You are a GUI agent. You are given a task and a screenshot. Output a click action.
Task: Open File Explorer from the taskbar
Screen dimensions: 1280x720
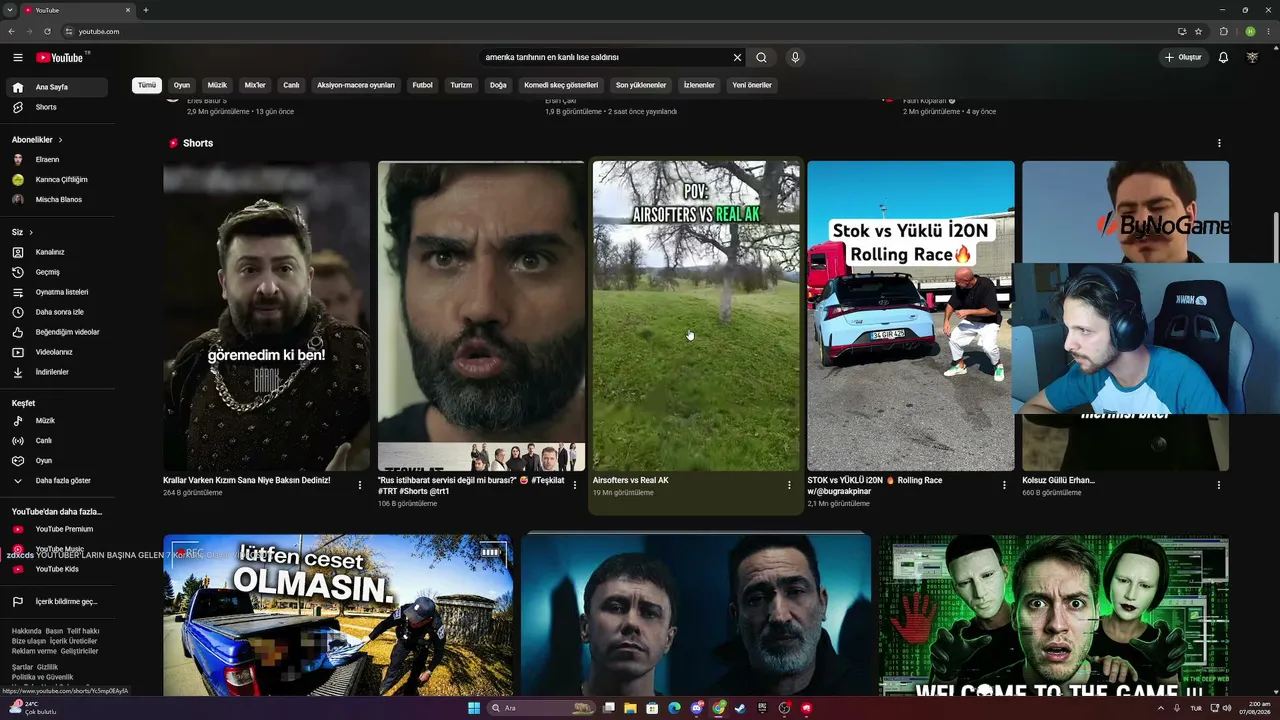(630, 708)
